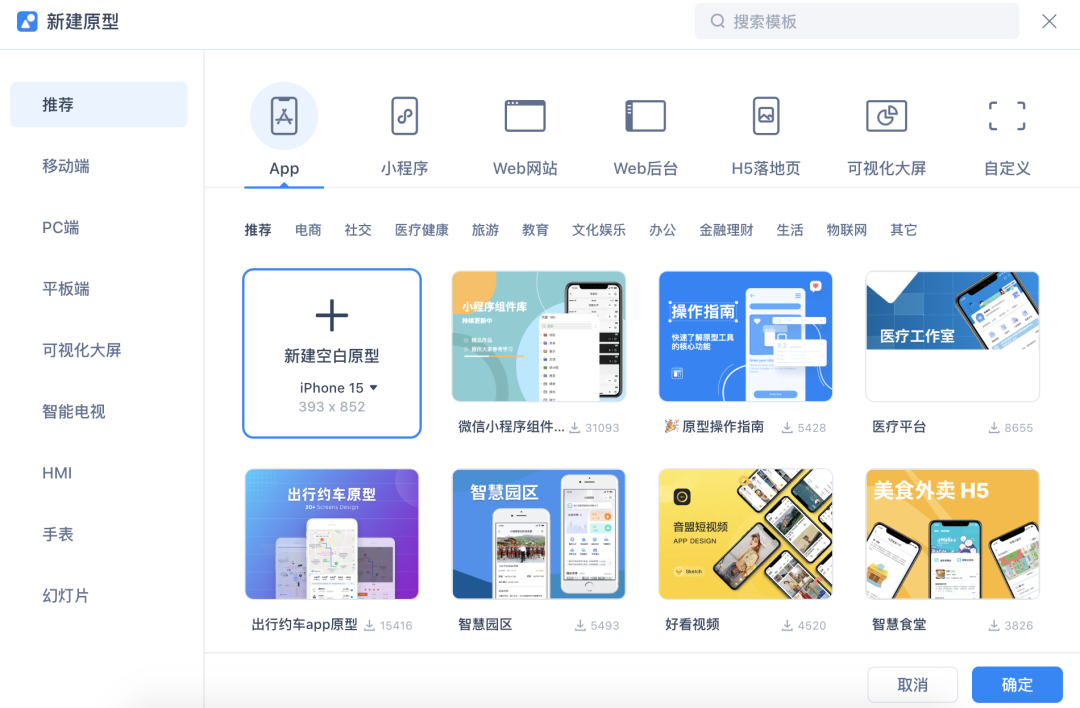Viewport: 1080px width, 708px height.
Task: Select the Web后台 admin layout icon
Action: tap(645, 116)
